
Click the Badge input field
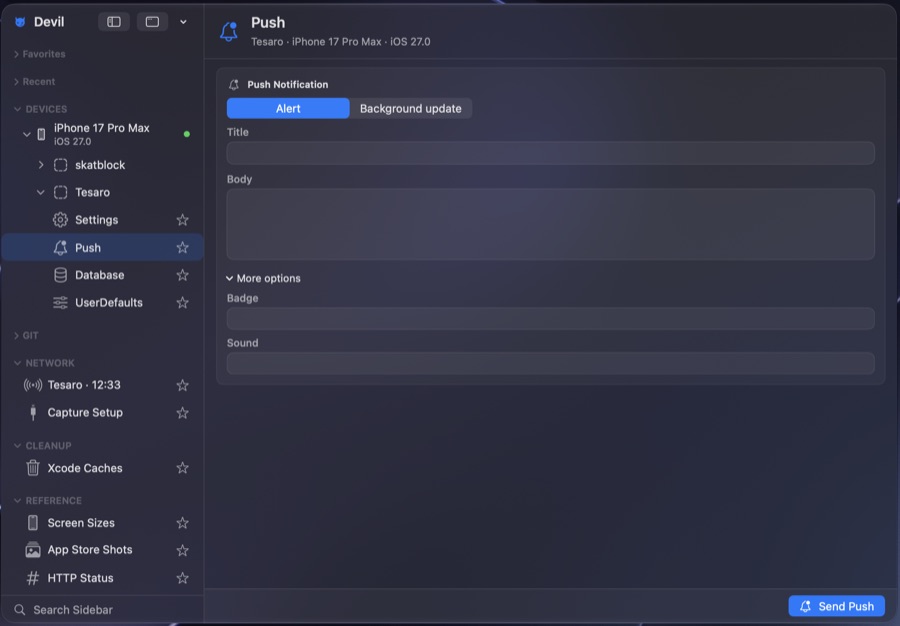[550, 318]
